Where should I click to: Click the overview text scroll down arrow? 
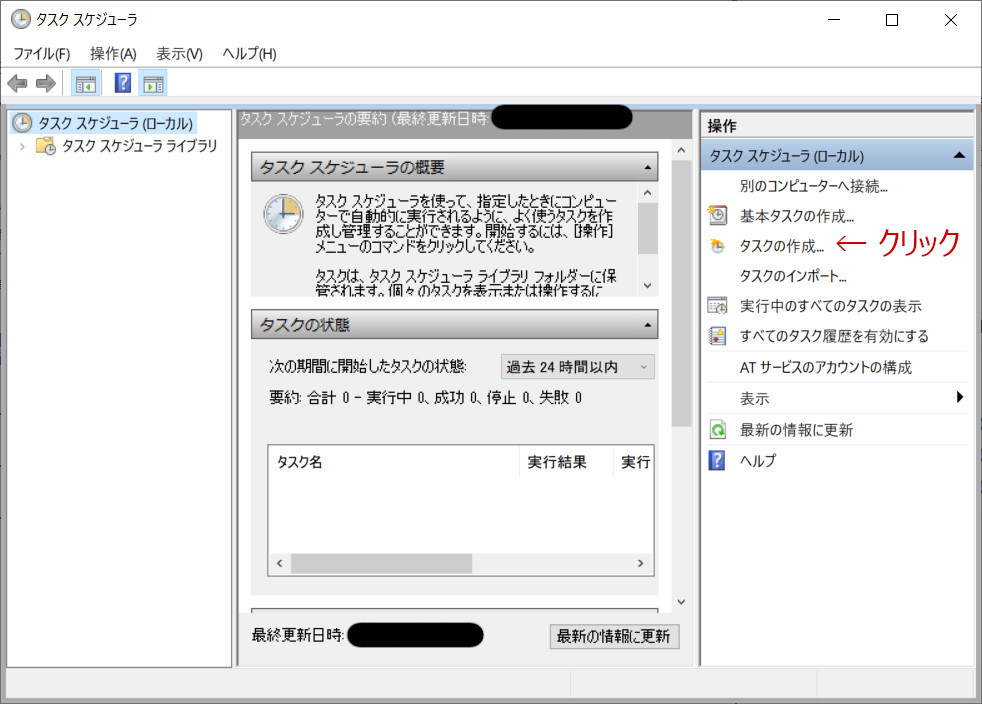648,286
